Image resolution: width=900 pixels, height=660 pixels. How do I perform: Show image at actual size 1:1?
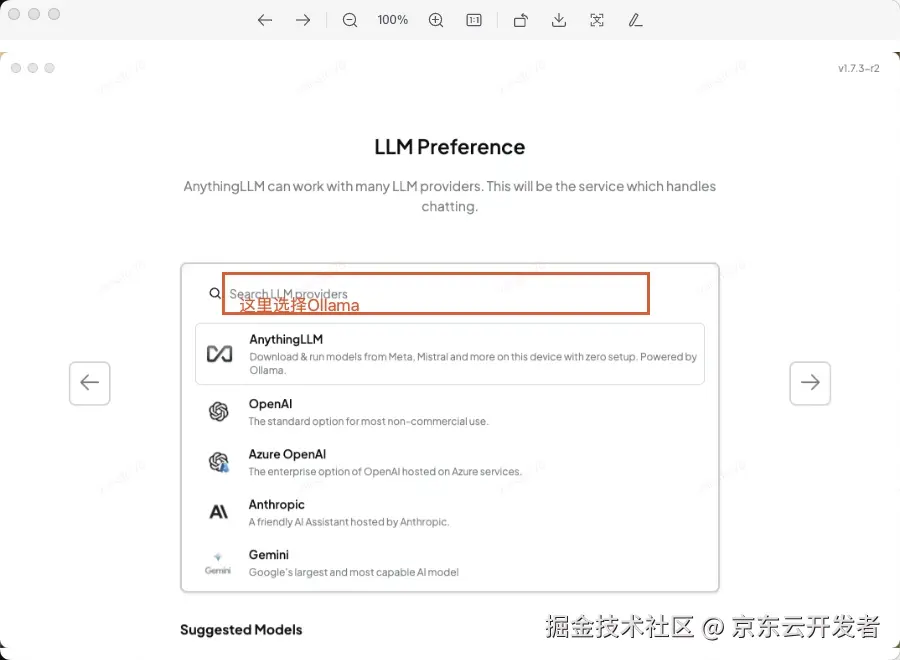click(x=474, y=20)
